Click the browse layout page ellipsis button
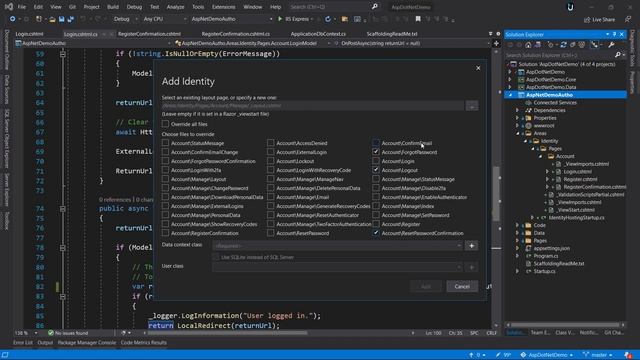Image resolution: width=640 pixels, height=360 pixels. (x=472, y=106)
